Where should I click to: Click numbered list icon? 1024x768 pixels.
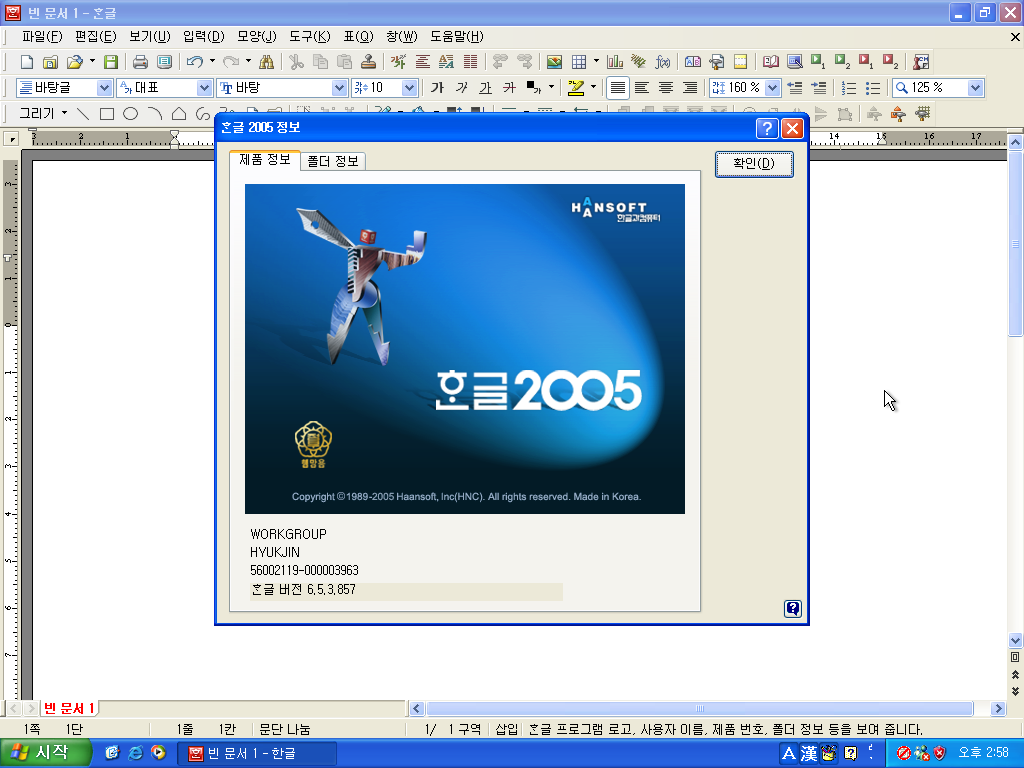pos(849,88)
